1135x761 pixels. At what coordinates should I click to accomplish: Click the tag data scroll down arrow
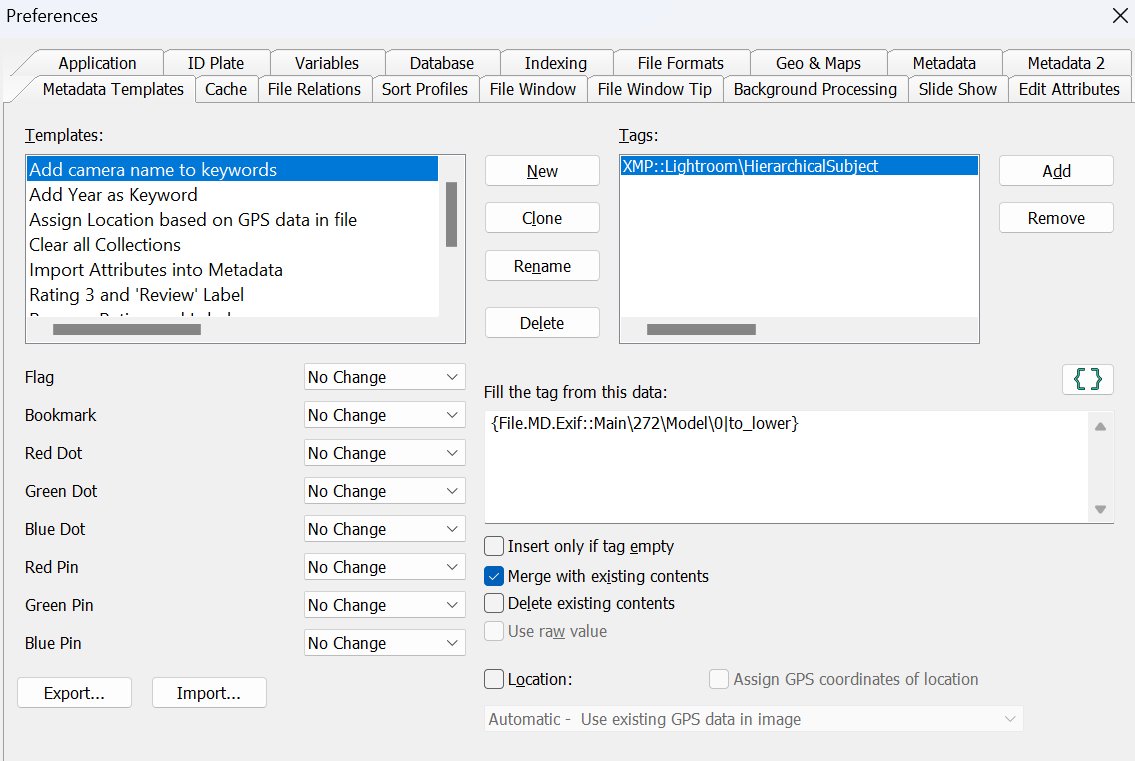[x=1100, y=509]
